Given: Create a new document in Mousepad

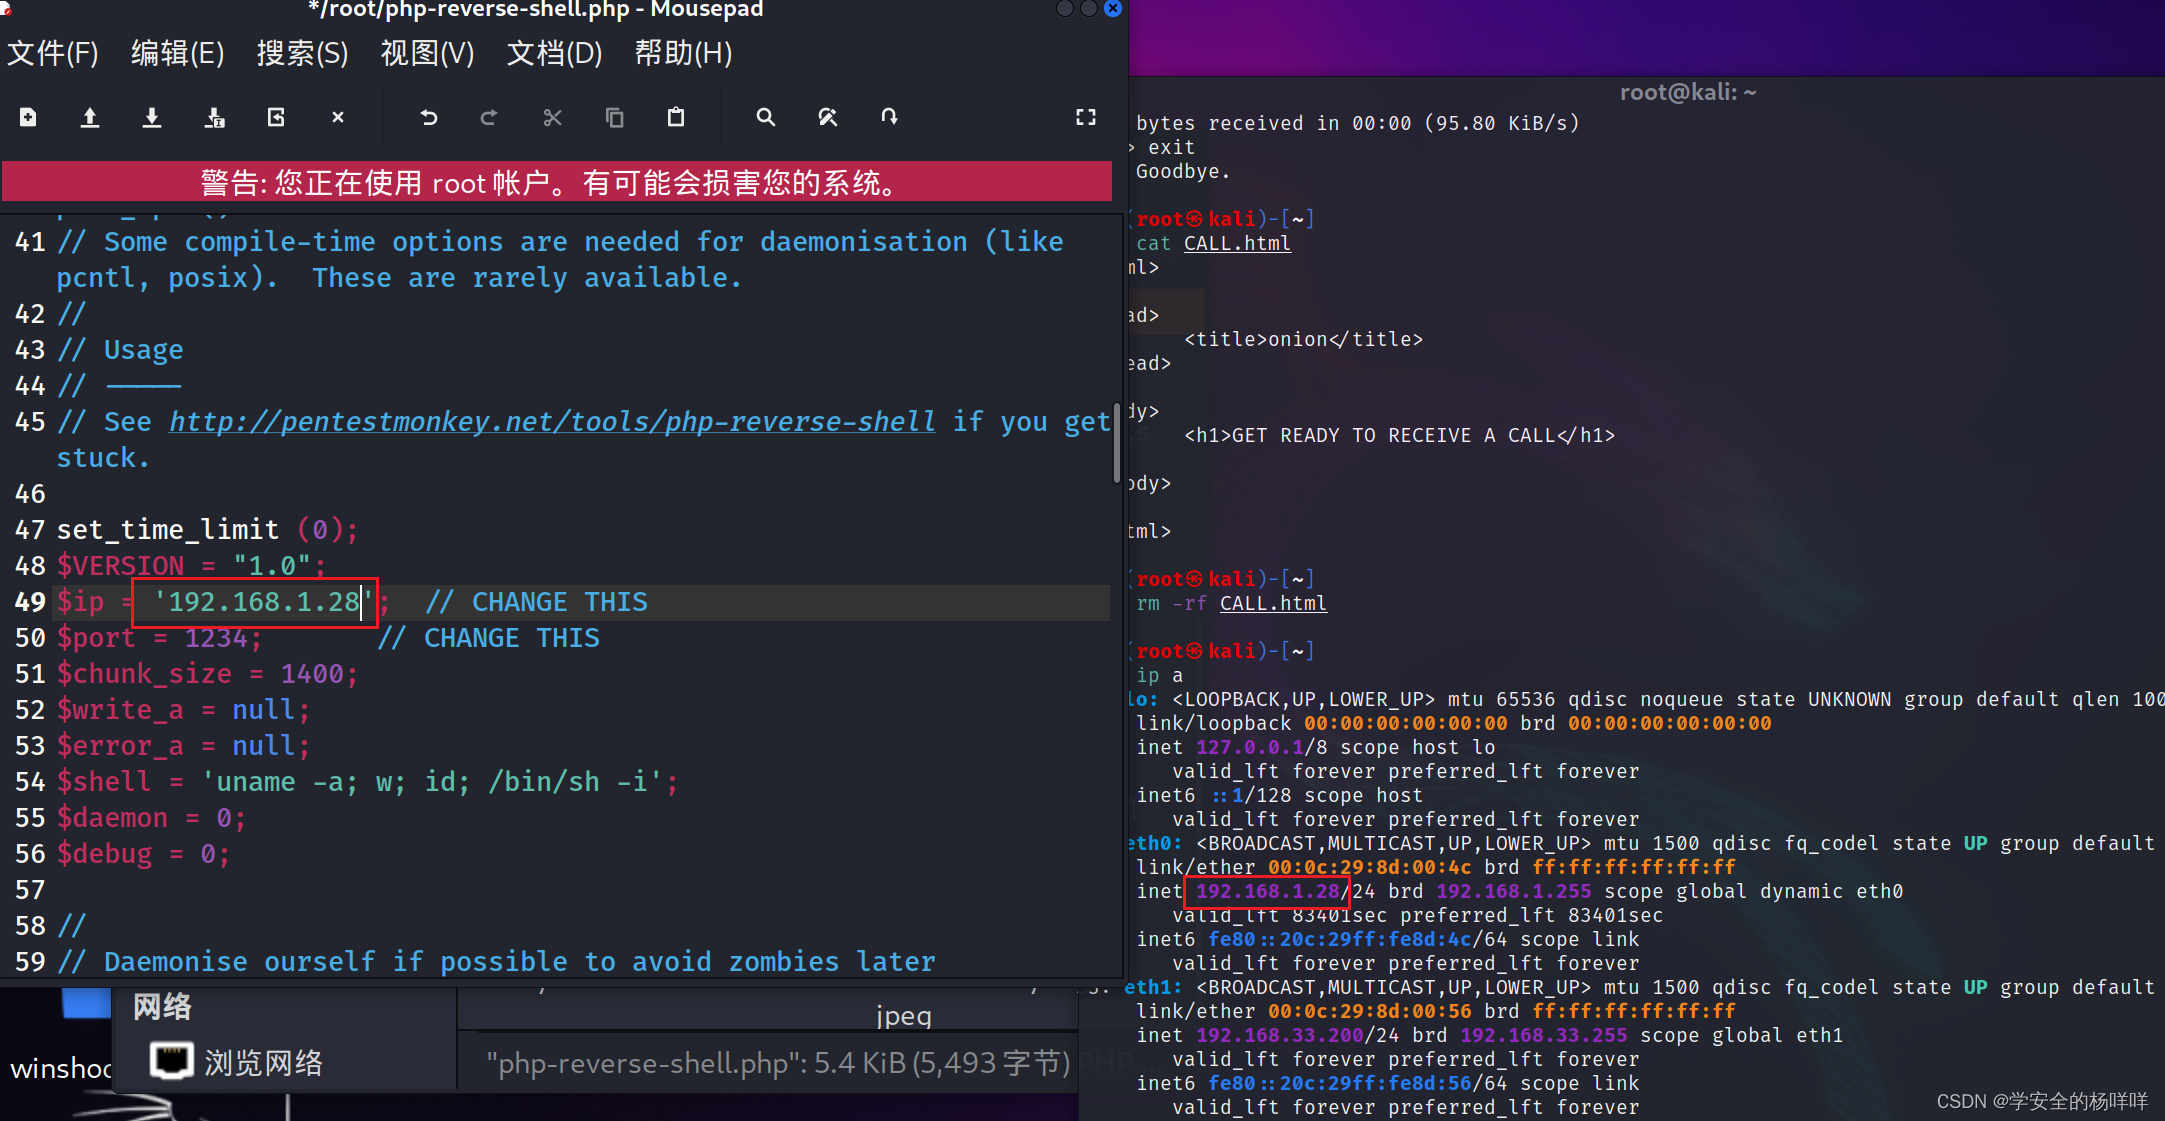Looking at the screenshot, I should point(27,117).
